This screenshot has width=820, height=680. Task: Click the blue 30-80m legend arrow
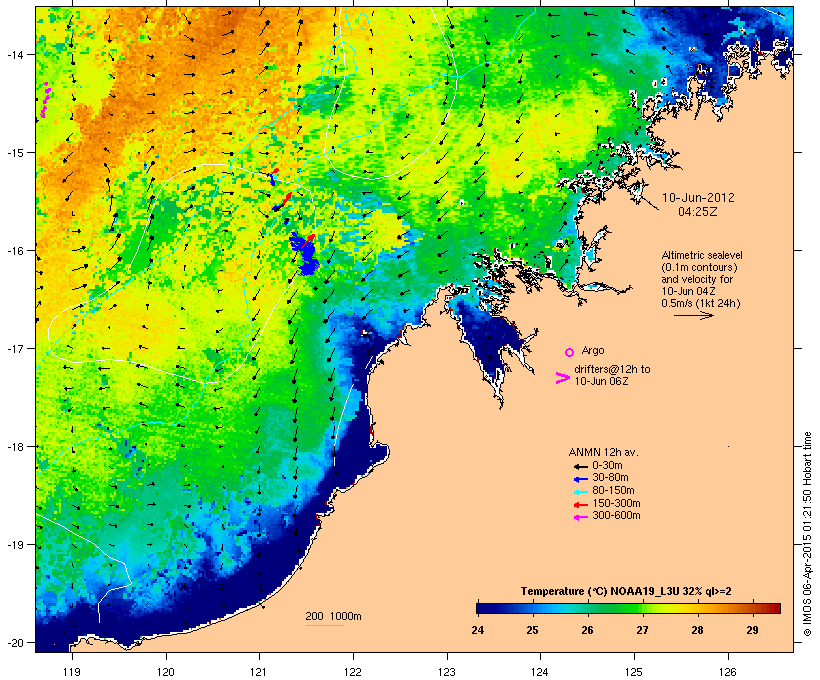point(580,479)
